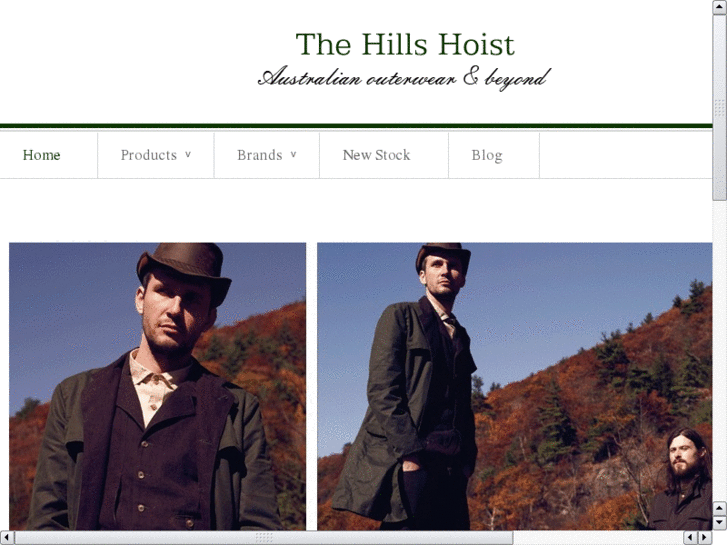Click the horizontal scrollbar thumb

(x=263, y=538)
